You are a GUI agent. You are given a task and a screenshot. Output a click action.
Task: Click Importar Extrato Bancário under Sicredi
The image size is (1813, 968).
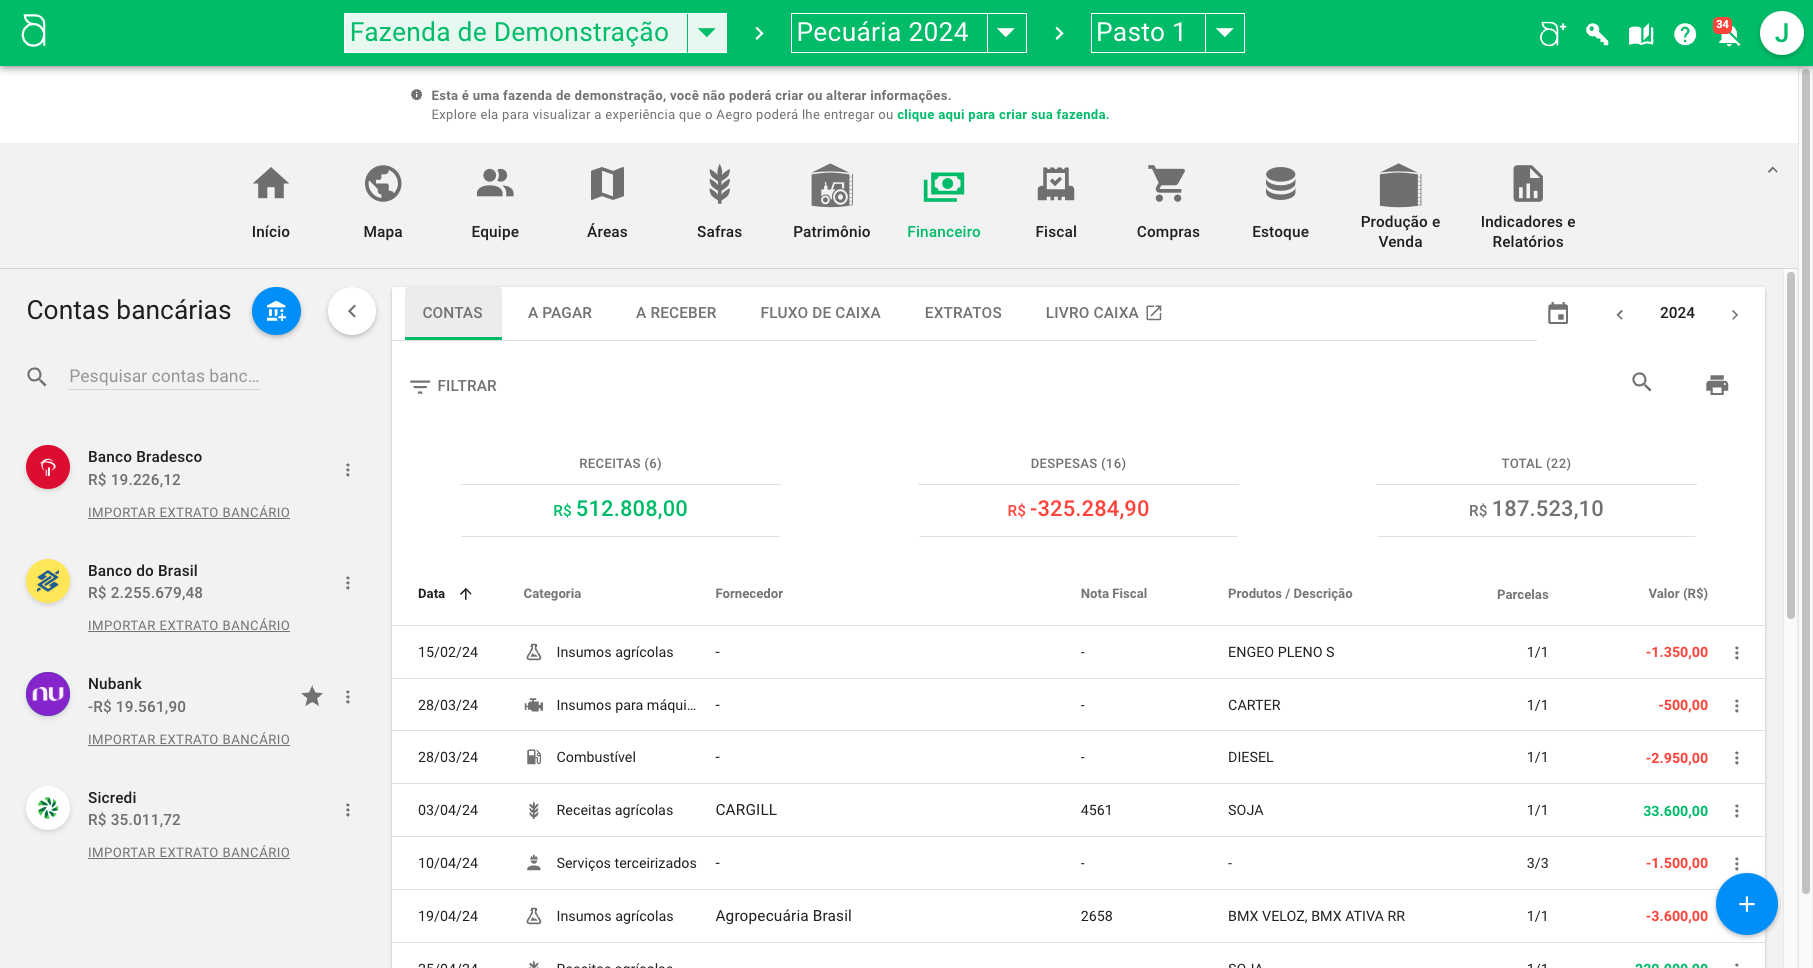tap(189, 853)
